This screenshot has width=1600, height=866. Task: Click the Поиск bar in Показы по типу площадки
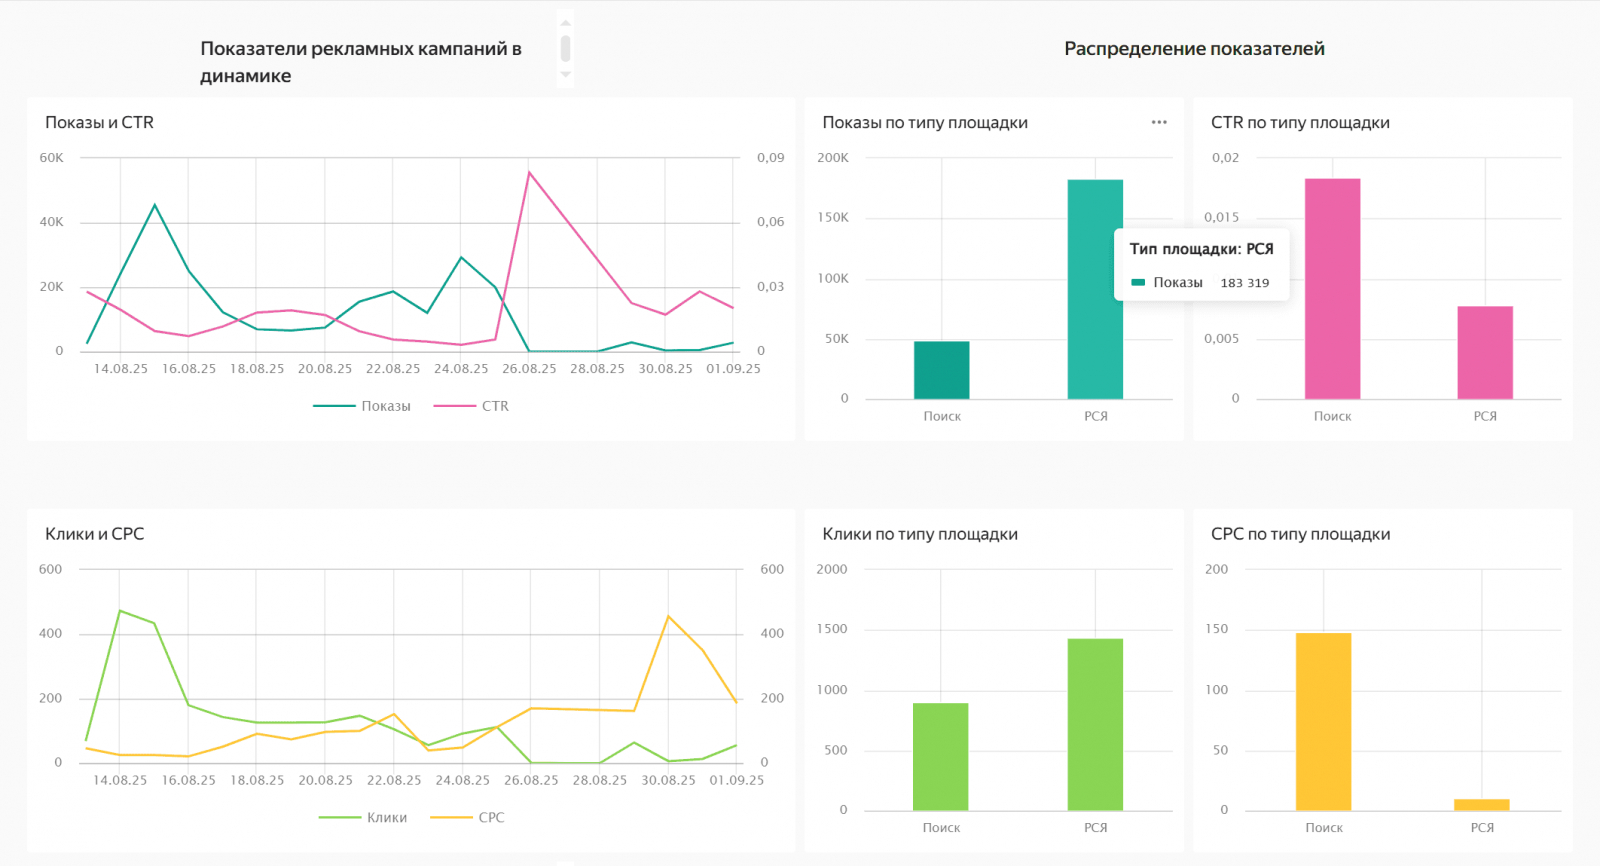[x=941, y=370]
